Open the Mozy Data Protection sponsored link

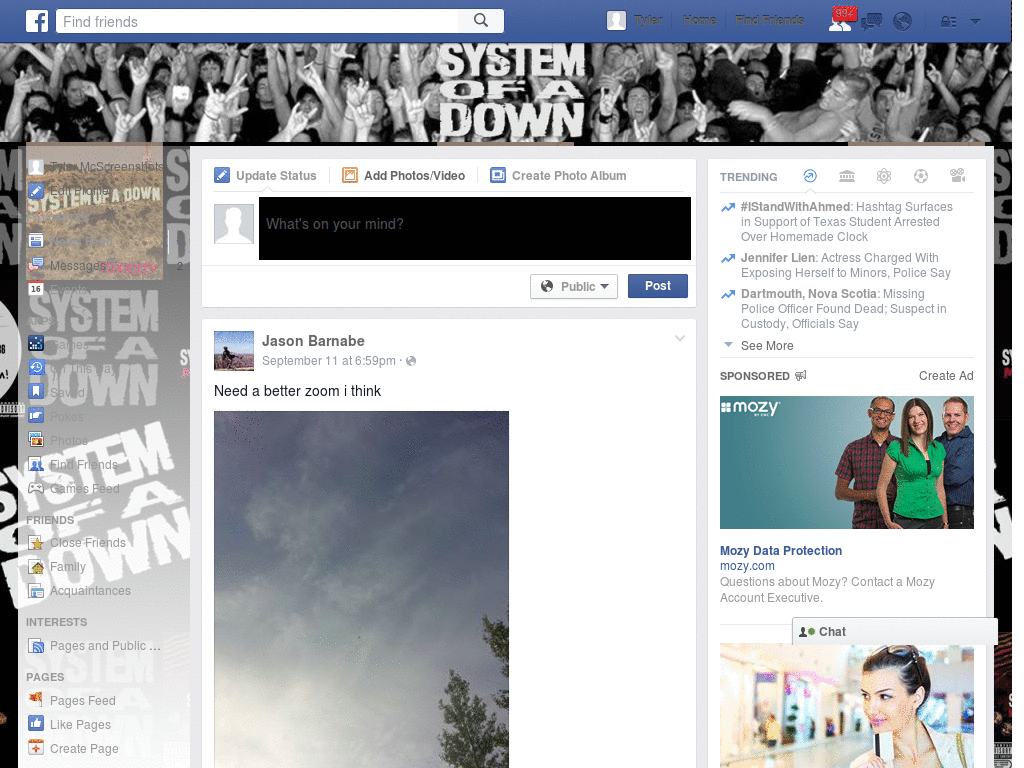coord(781,550)
